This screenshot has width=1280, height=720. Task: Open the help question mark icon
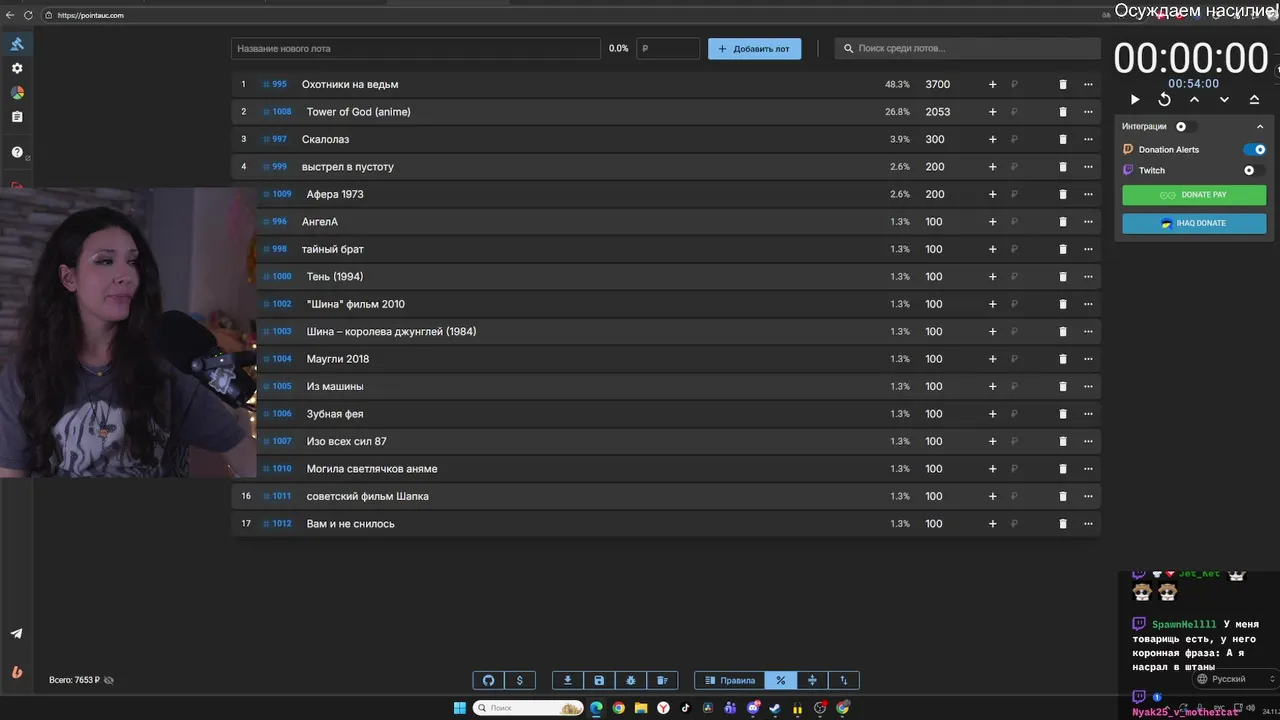click(x=17, y=152)
